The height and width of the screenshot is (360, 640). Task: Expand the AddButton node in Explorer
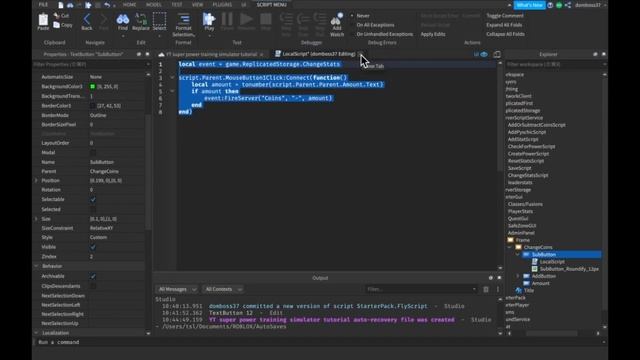point(518,276)
